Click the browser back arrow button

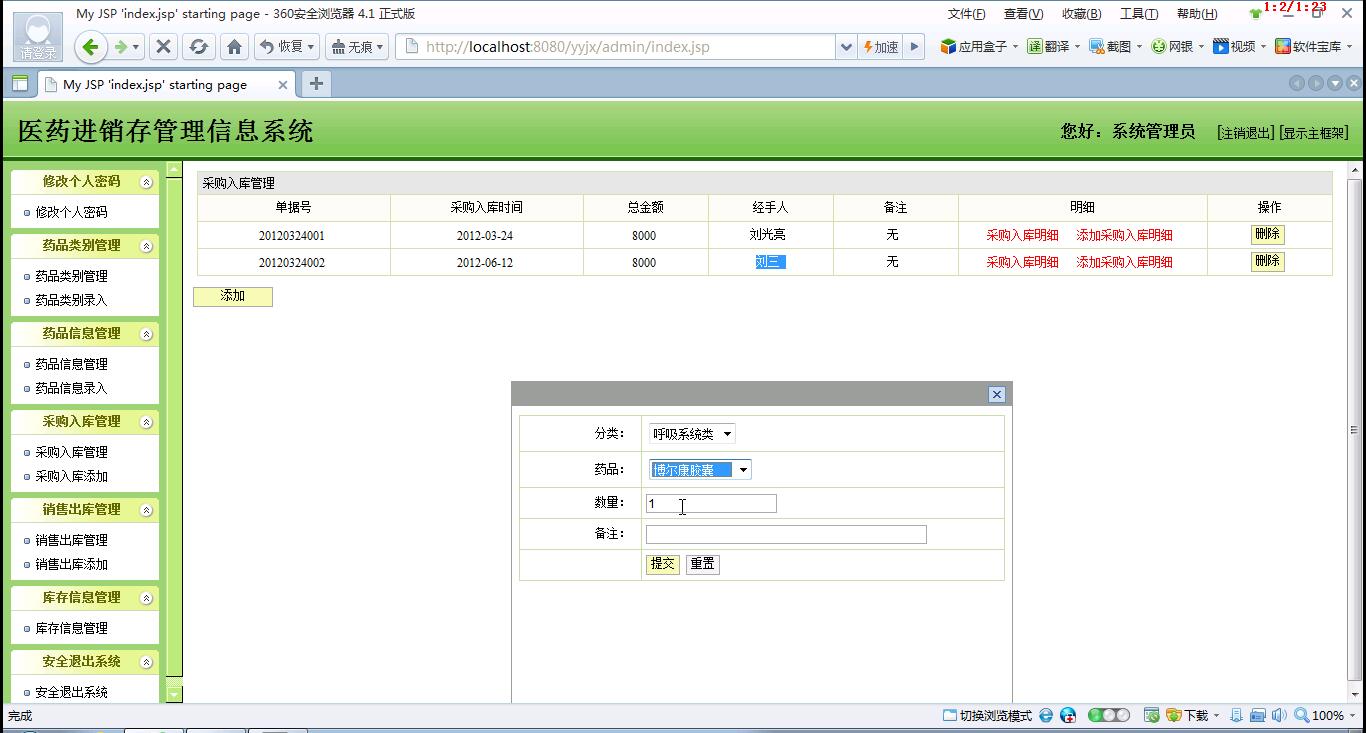(91, 47)
